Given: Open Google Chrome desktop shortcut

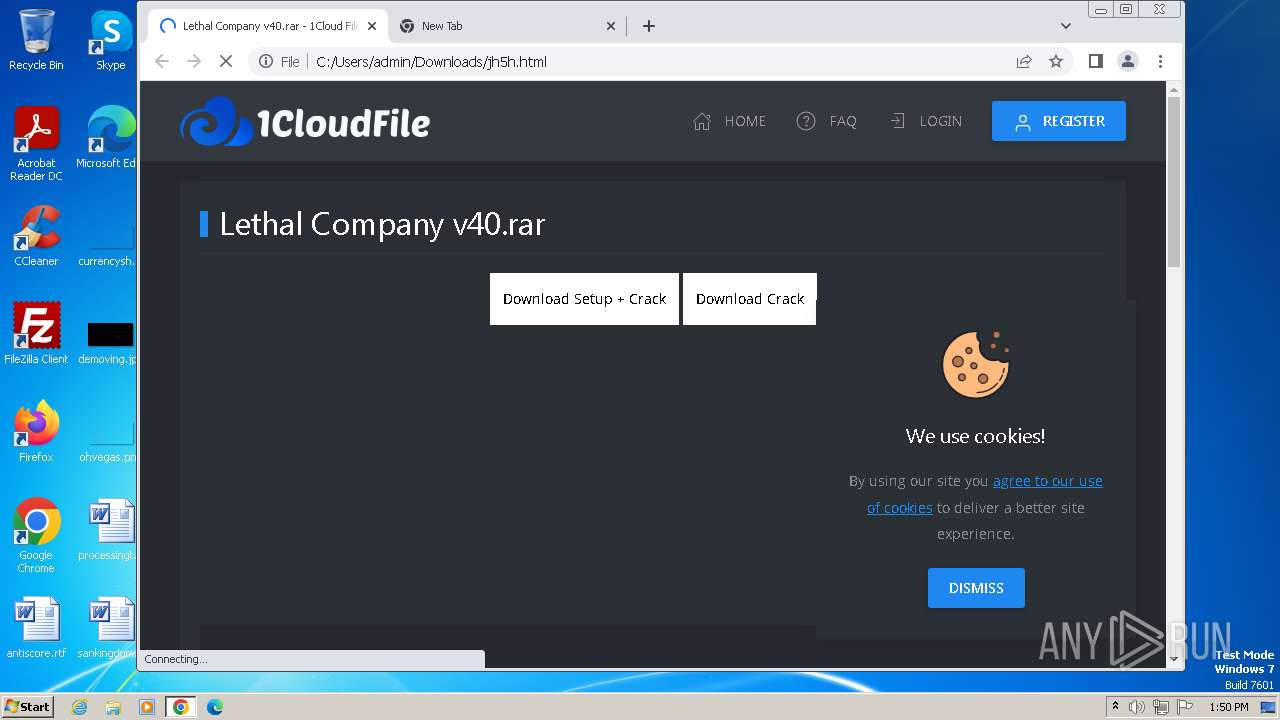Looking at the screenshot, I should [36, 536].
